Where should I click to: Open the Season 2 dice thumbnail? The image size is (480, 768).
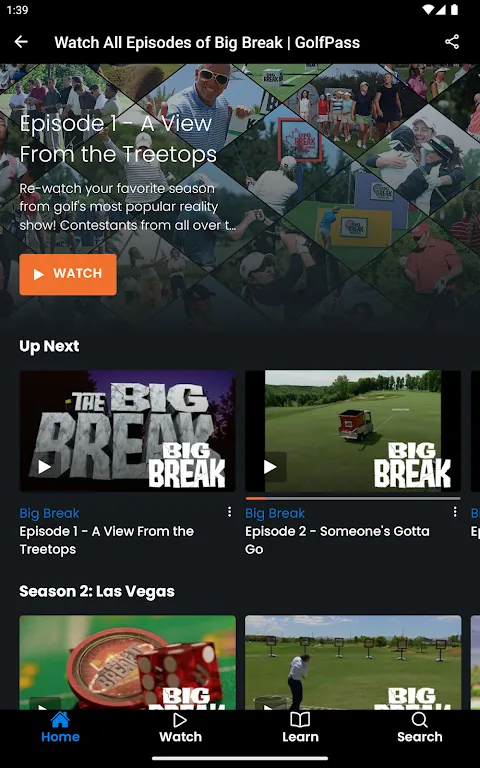click(x=127, y=662)
